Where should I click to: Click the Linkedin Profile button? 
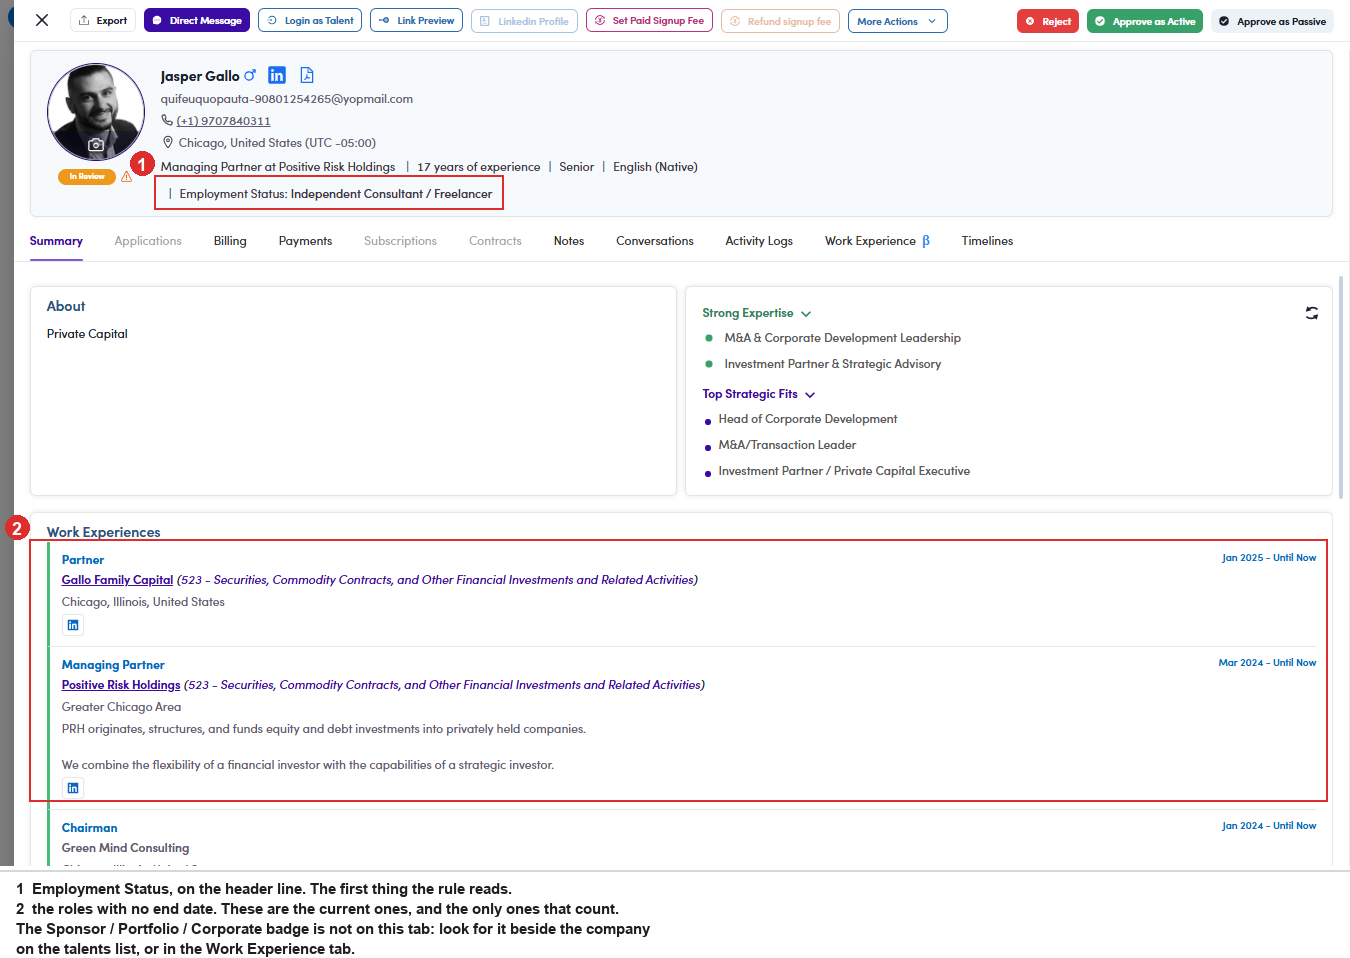524,20
